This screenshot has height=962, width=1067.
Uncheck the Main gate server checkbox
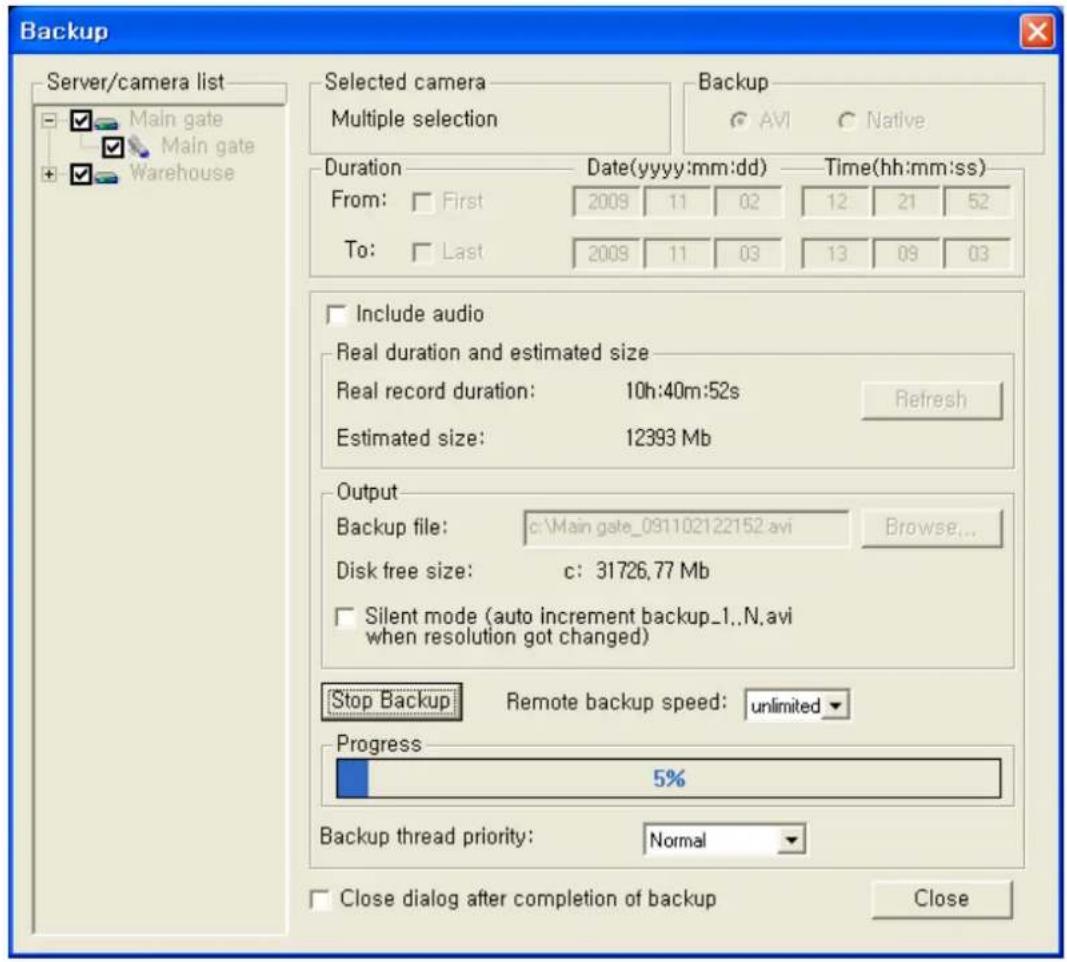(x=81, y=120)
